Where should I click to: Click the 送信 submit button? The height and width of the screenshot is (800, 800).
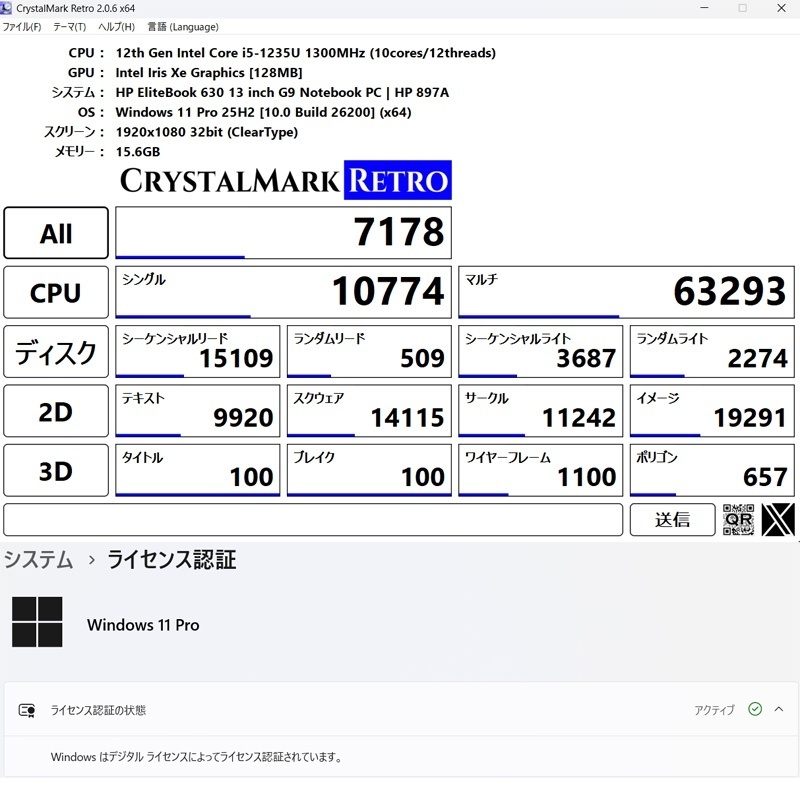point(672,519)
